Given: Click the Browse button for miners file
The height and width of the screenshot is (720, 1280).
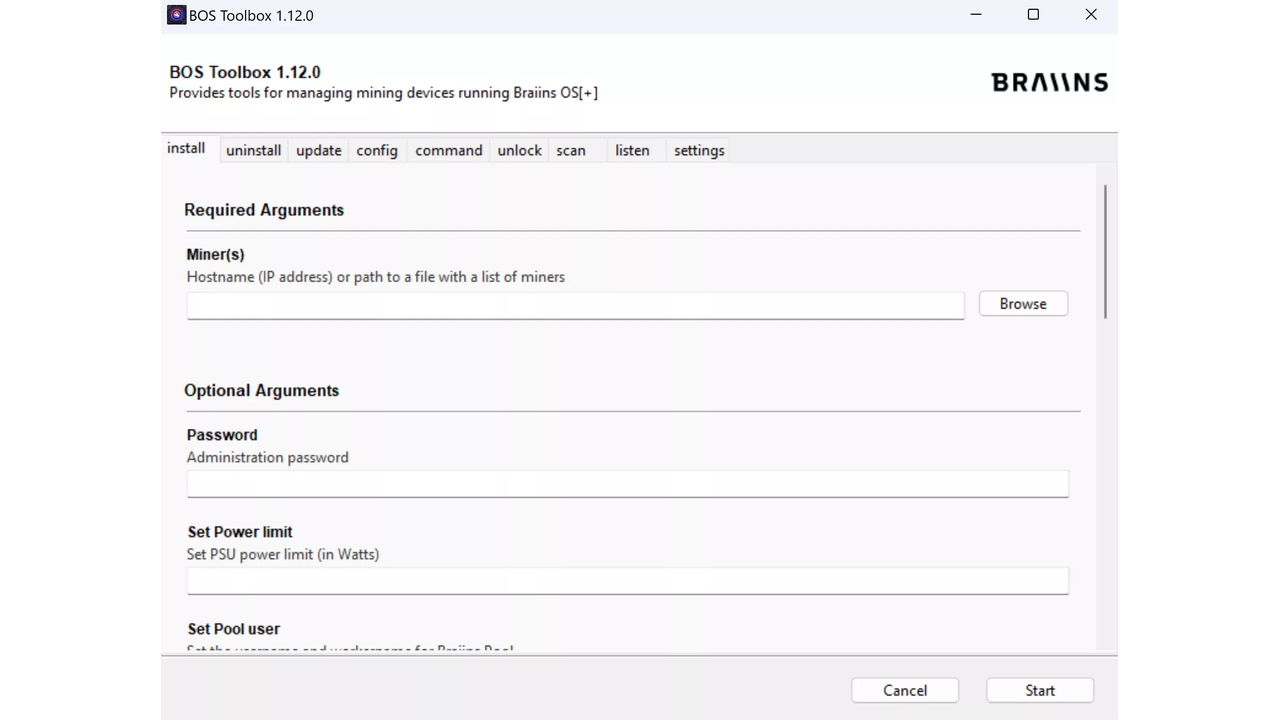Looking at the screenshot, I should pos(1023,304).
